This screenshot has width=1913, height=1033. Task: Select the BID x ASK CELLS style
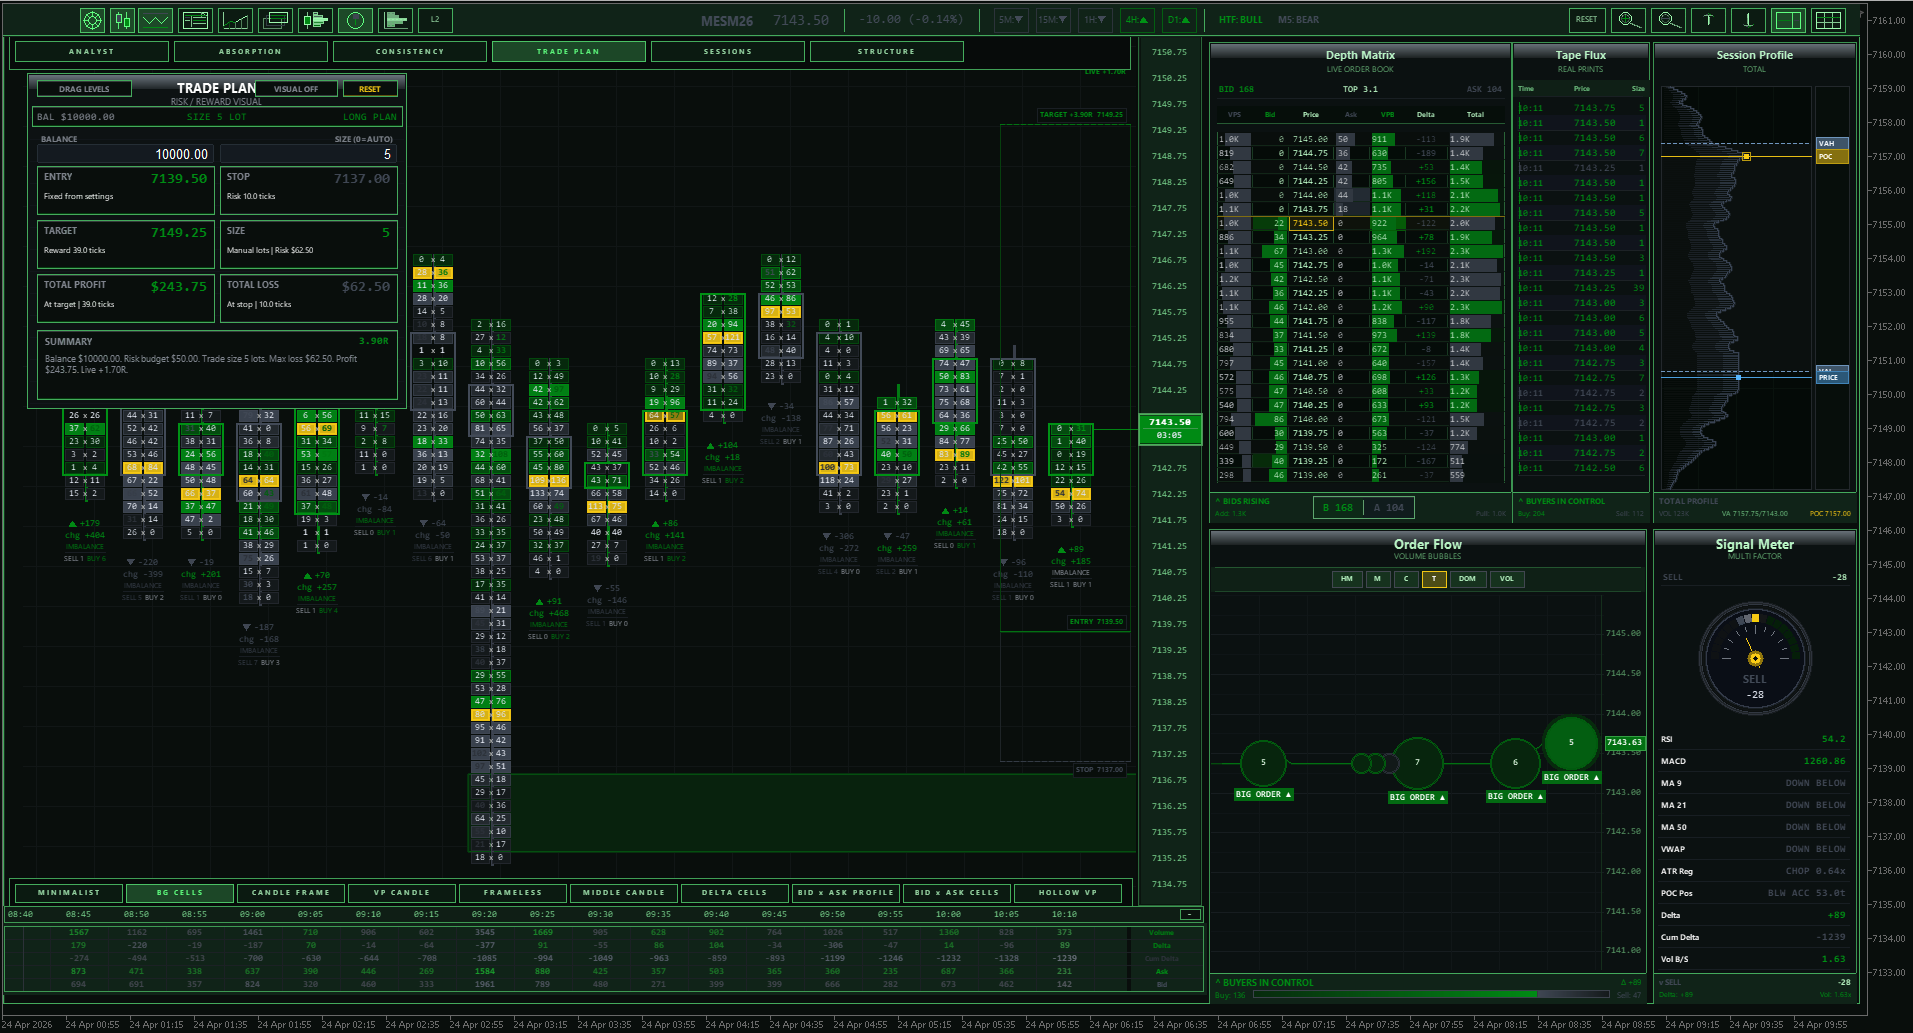[x=957, y=892]
